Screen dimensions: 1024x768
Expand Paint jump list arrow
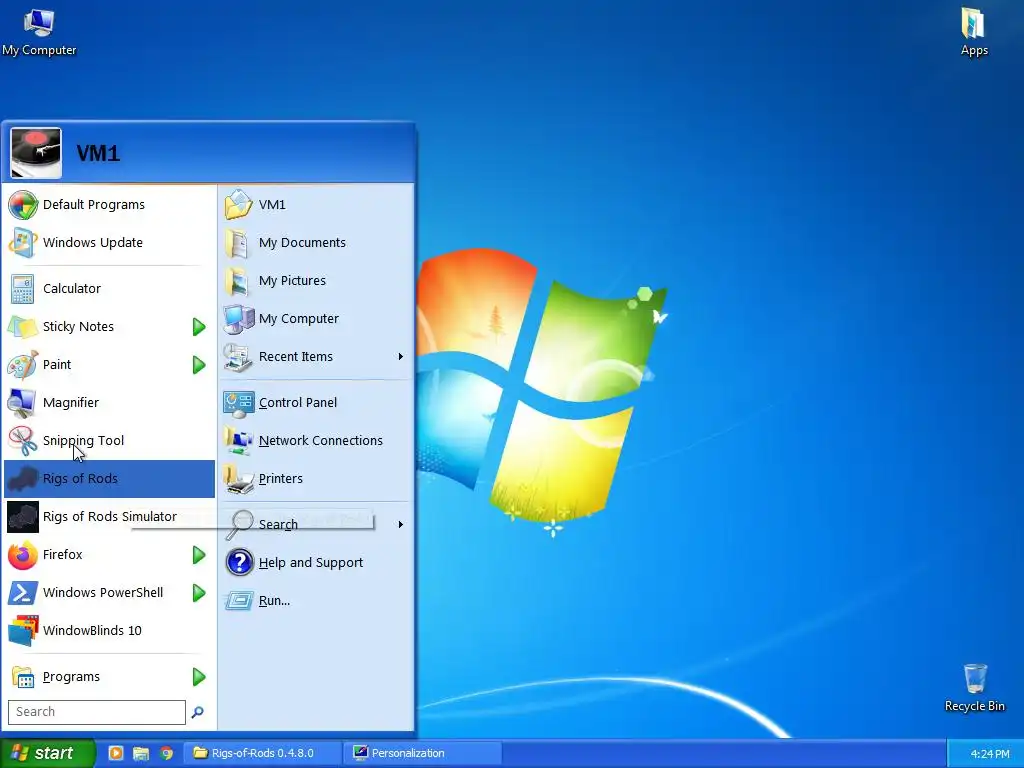(x=199, y=364)
